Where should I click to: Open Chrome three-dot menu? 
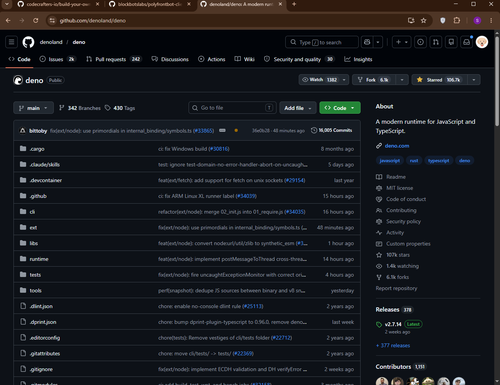[491, 21]
